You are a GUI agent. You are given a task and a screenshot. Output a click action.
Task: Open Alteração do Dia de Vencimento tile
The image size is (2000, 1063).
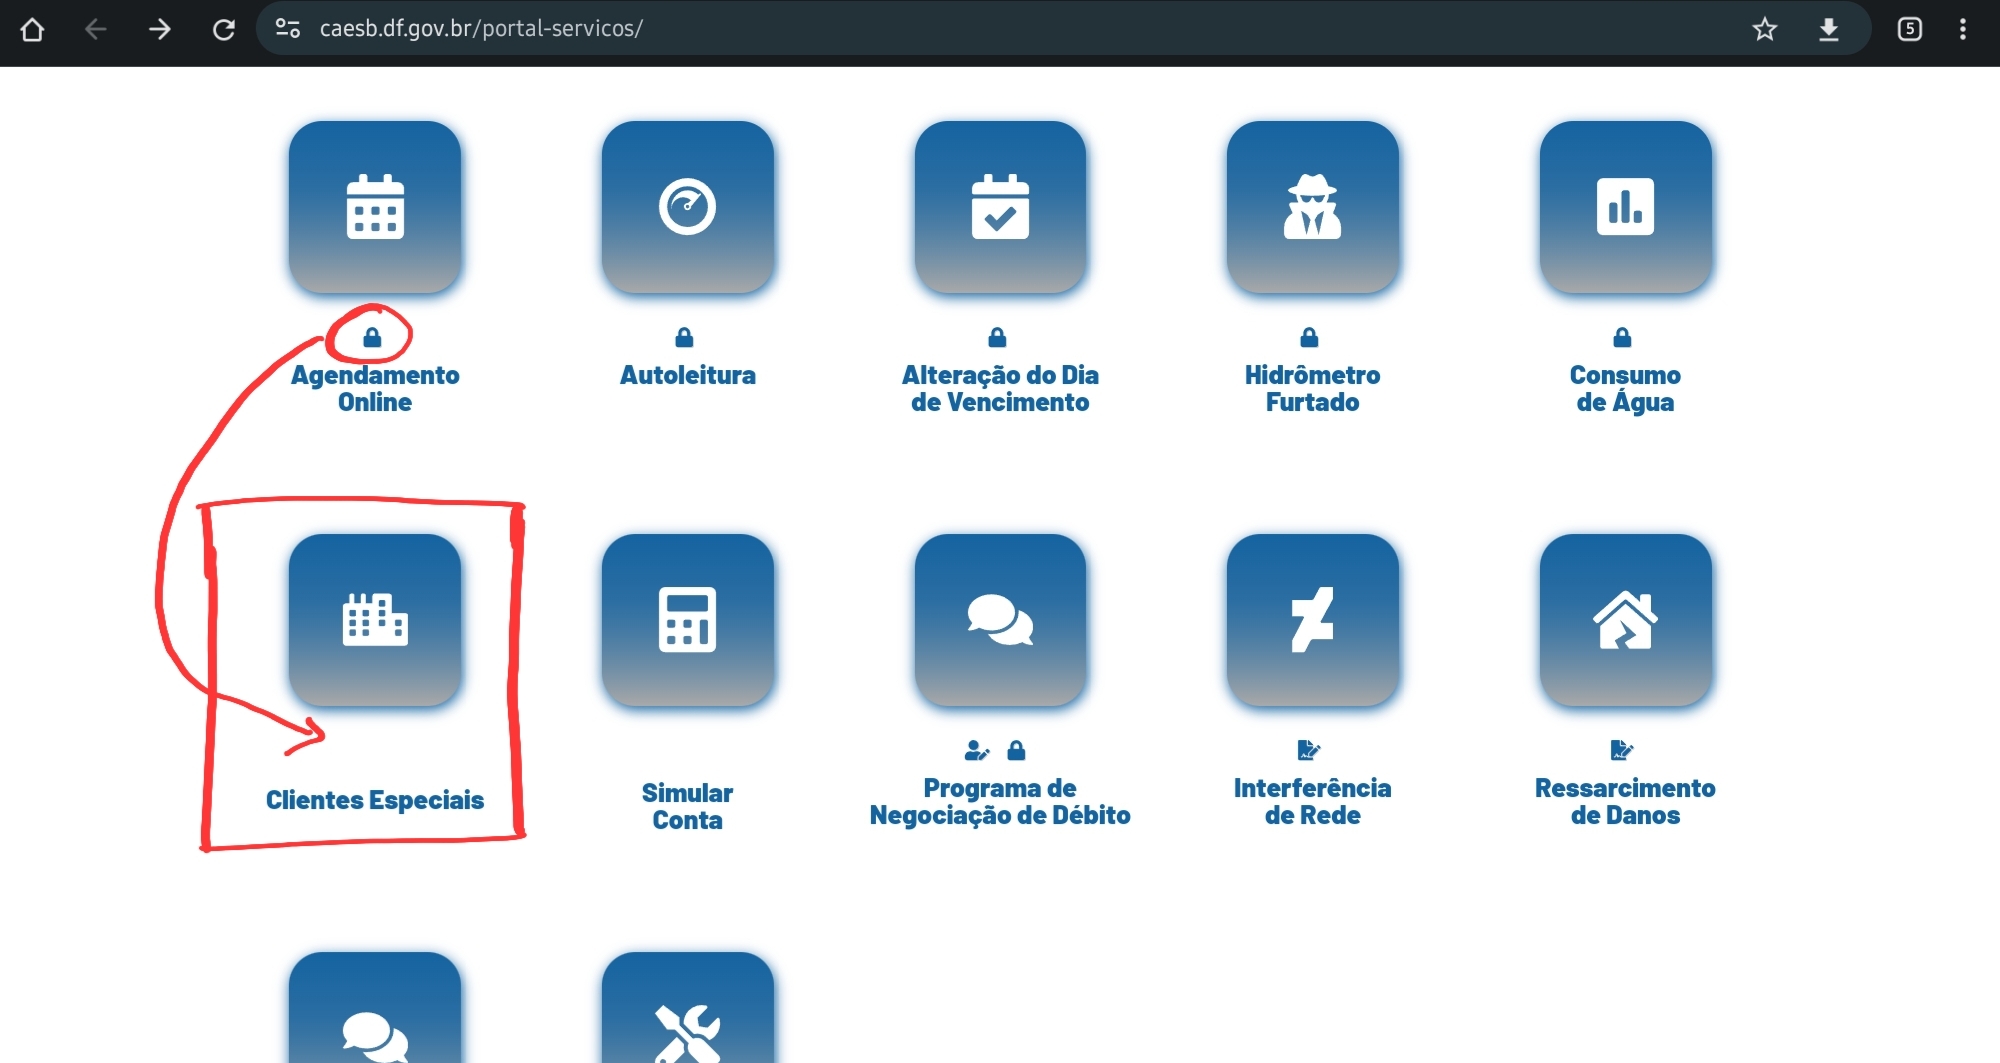pyautogui.click(x=1000, y=207)
